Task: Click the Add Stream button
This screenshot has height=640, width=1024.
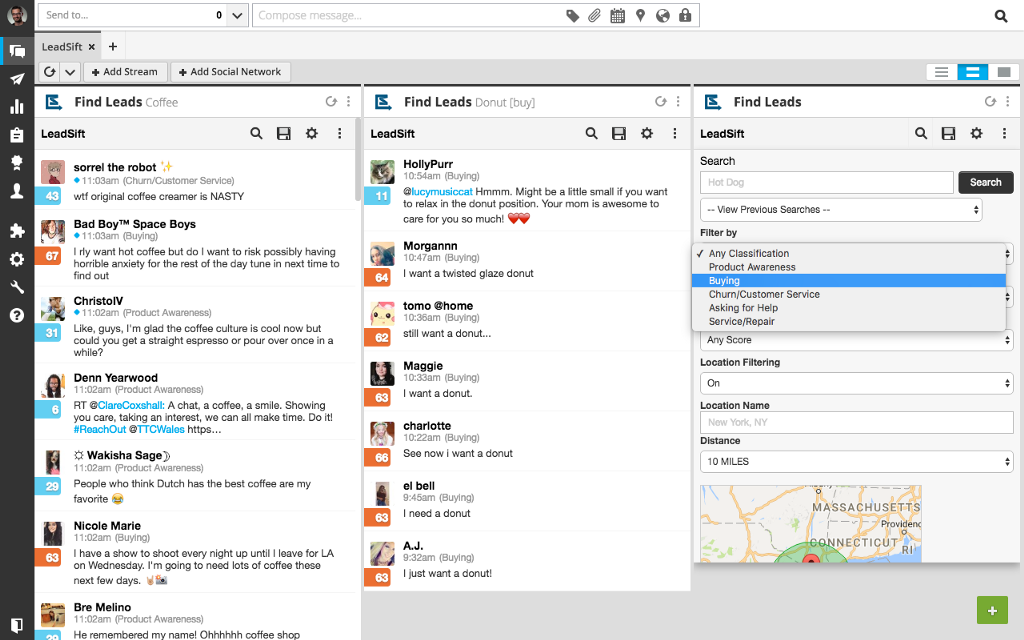Action: point(125,72)
